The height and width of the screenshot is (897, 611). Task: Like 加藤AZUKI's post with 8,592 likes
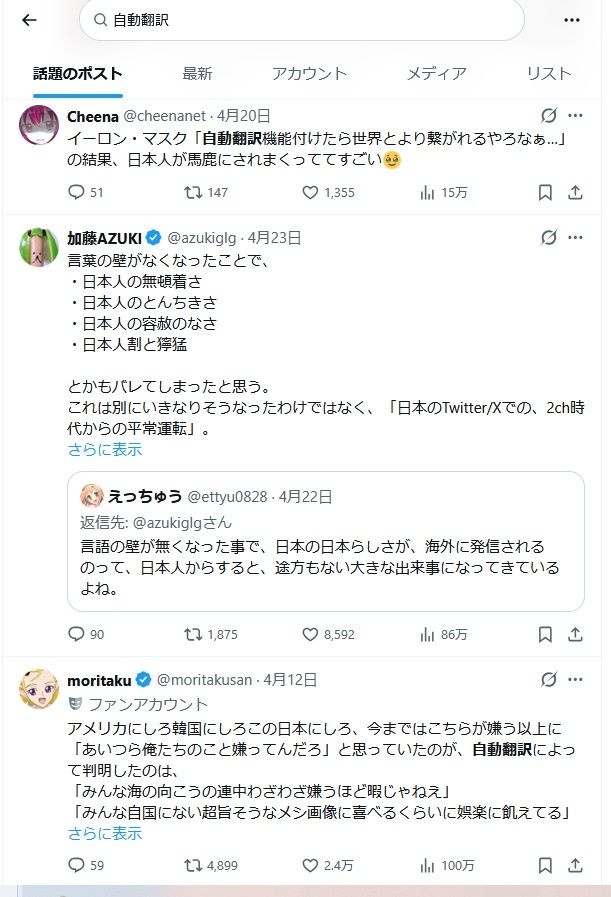point(310,634)
